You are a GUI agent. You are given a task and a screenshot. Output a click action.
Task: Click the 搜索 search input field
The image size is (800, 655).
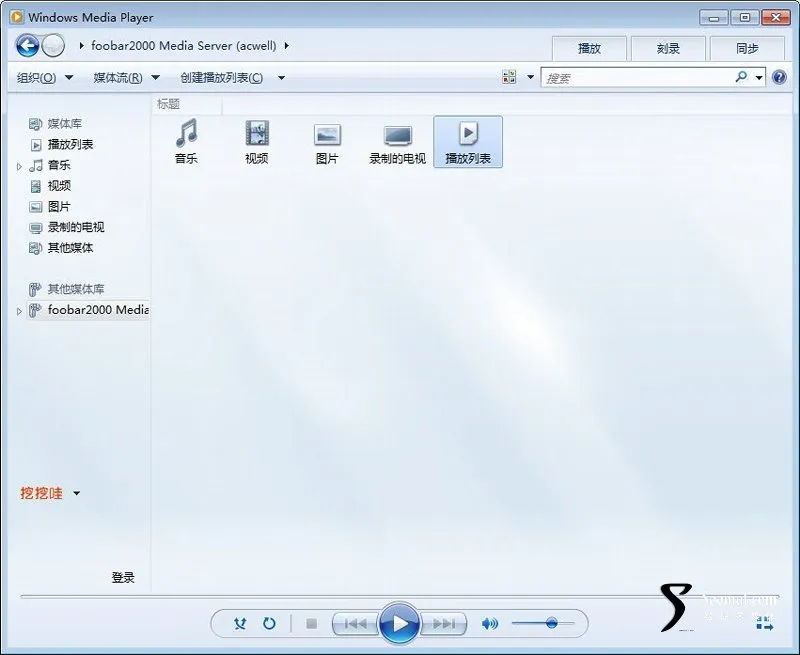click(638, 78)
